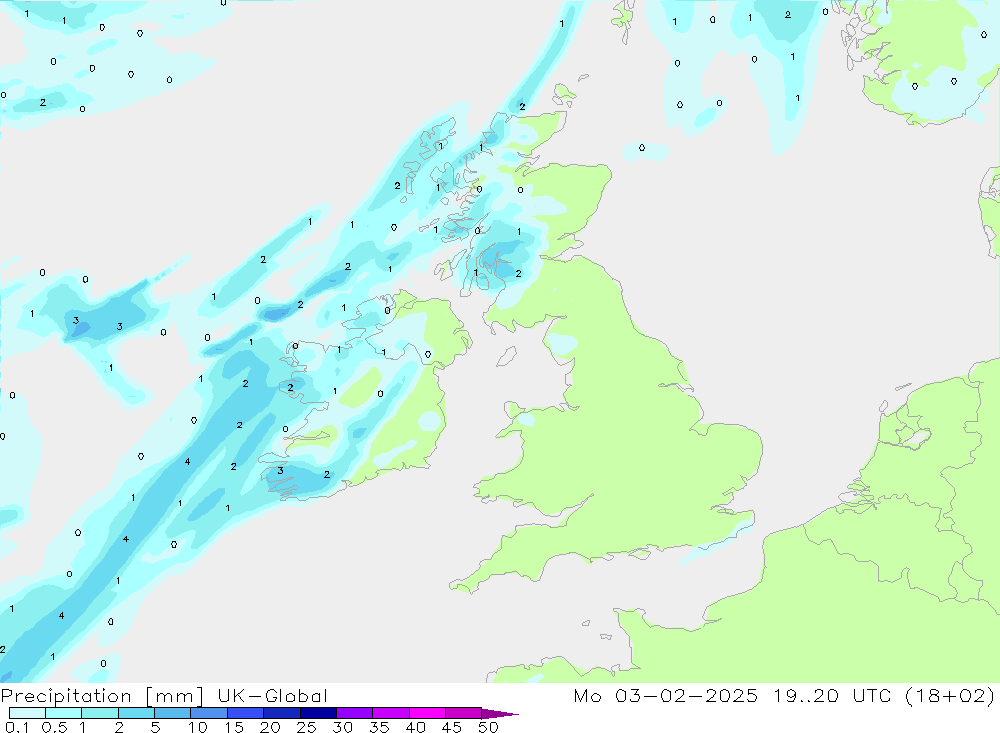Click the '(18+02)' forecast run text

pyautogui.click(x=950, y=695)
